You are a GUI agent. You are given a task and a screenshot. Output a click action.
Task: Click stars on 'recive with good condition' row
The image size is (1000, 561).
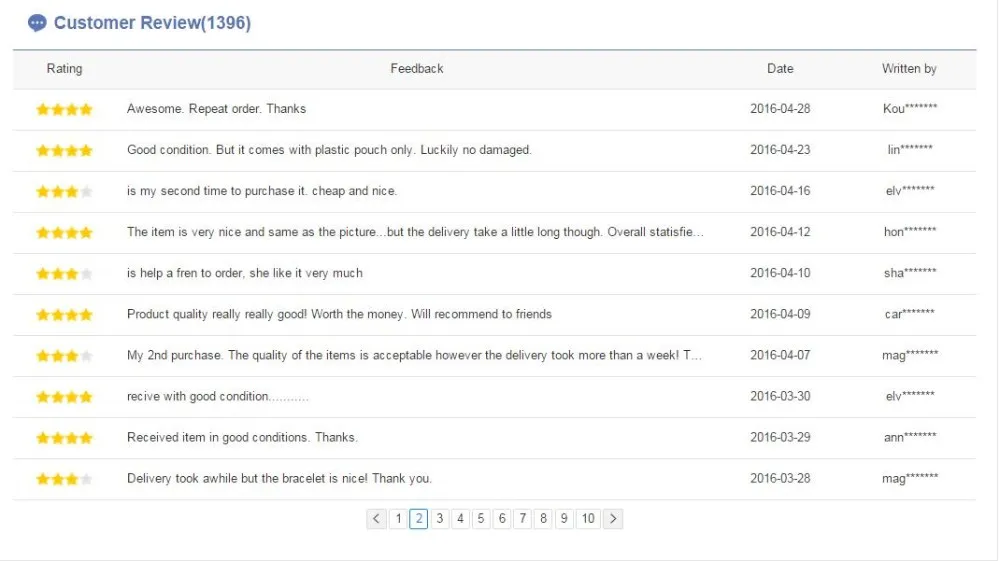tap(64, 397)
